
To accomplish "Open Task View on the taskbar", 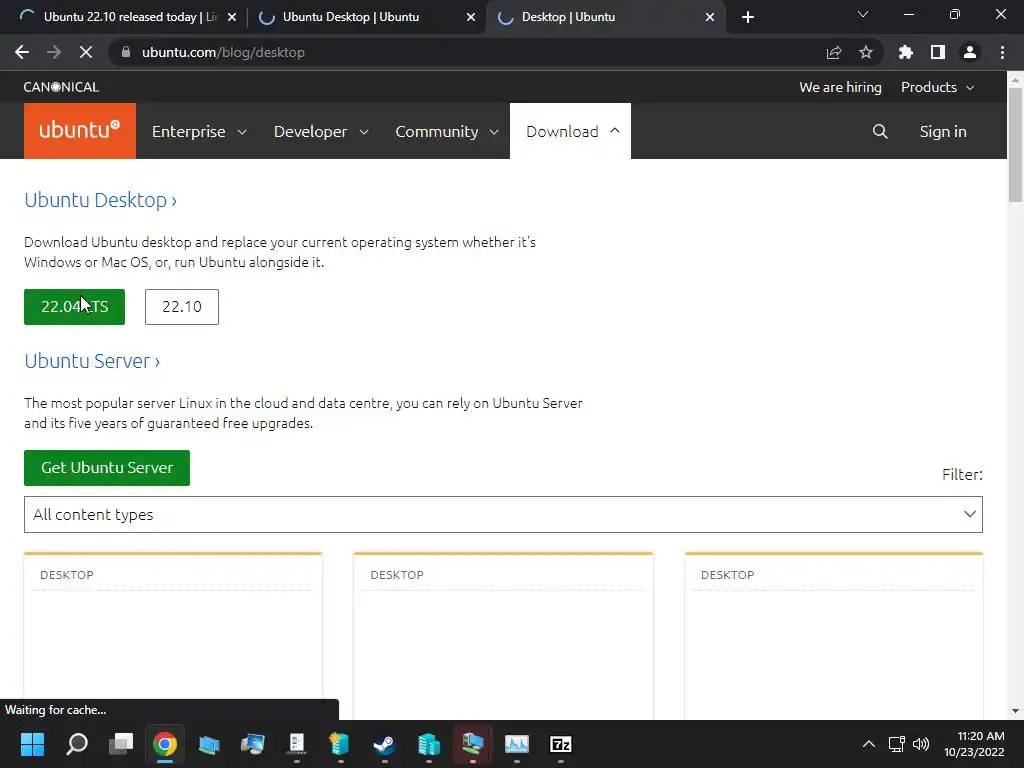I will pyautogui.click(x=121, y=744).
